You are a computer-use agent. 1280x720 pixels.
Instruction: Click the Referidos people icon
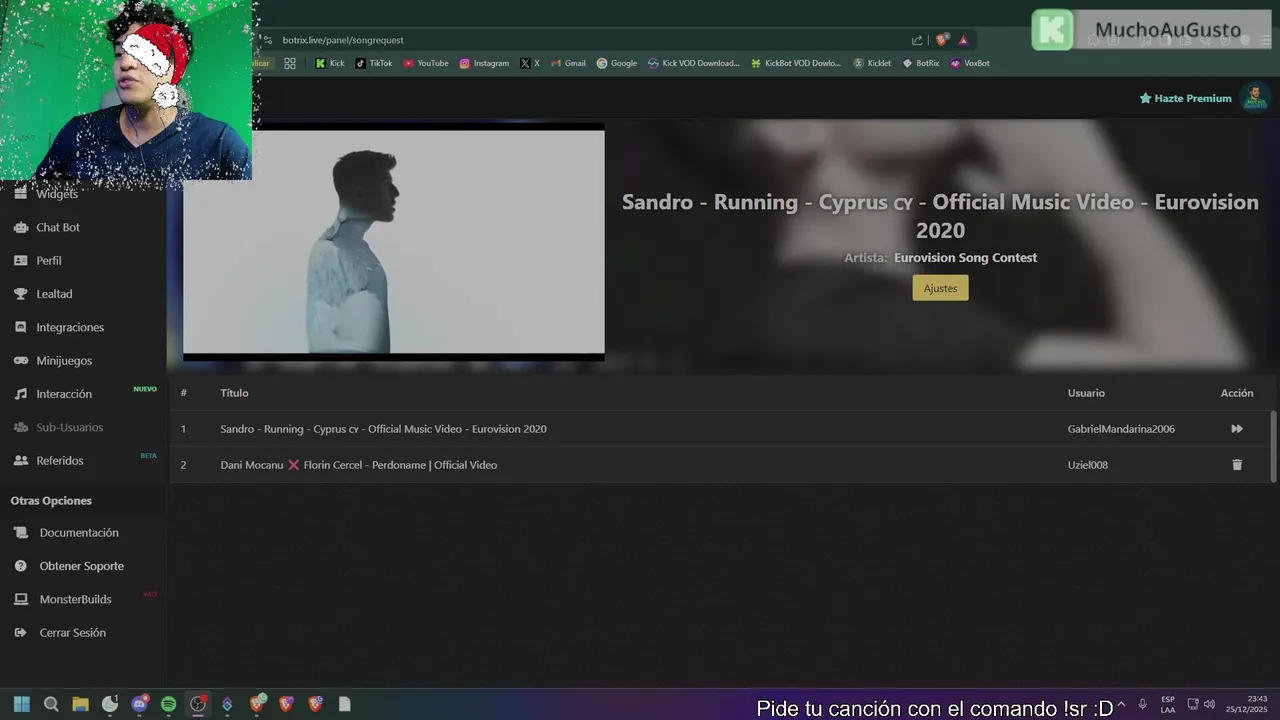coord(20,461)
